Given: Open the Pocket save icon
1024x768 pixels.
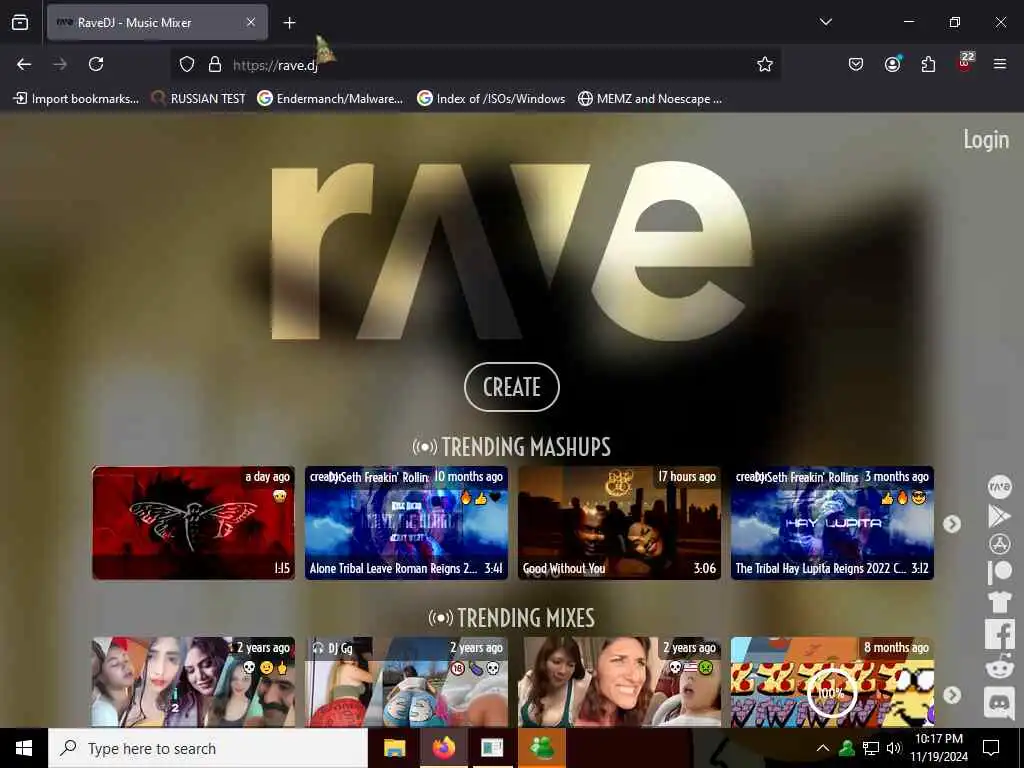Looking at the screenshot, I should [856, 64].
